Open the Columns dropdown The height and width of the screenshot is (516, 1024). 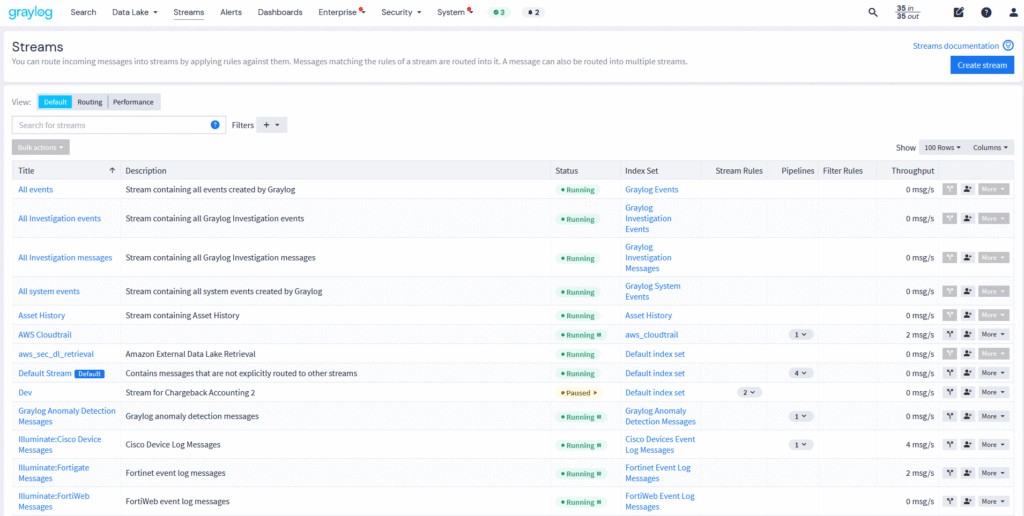click(990, 148)
